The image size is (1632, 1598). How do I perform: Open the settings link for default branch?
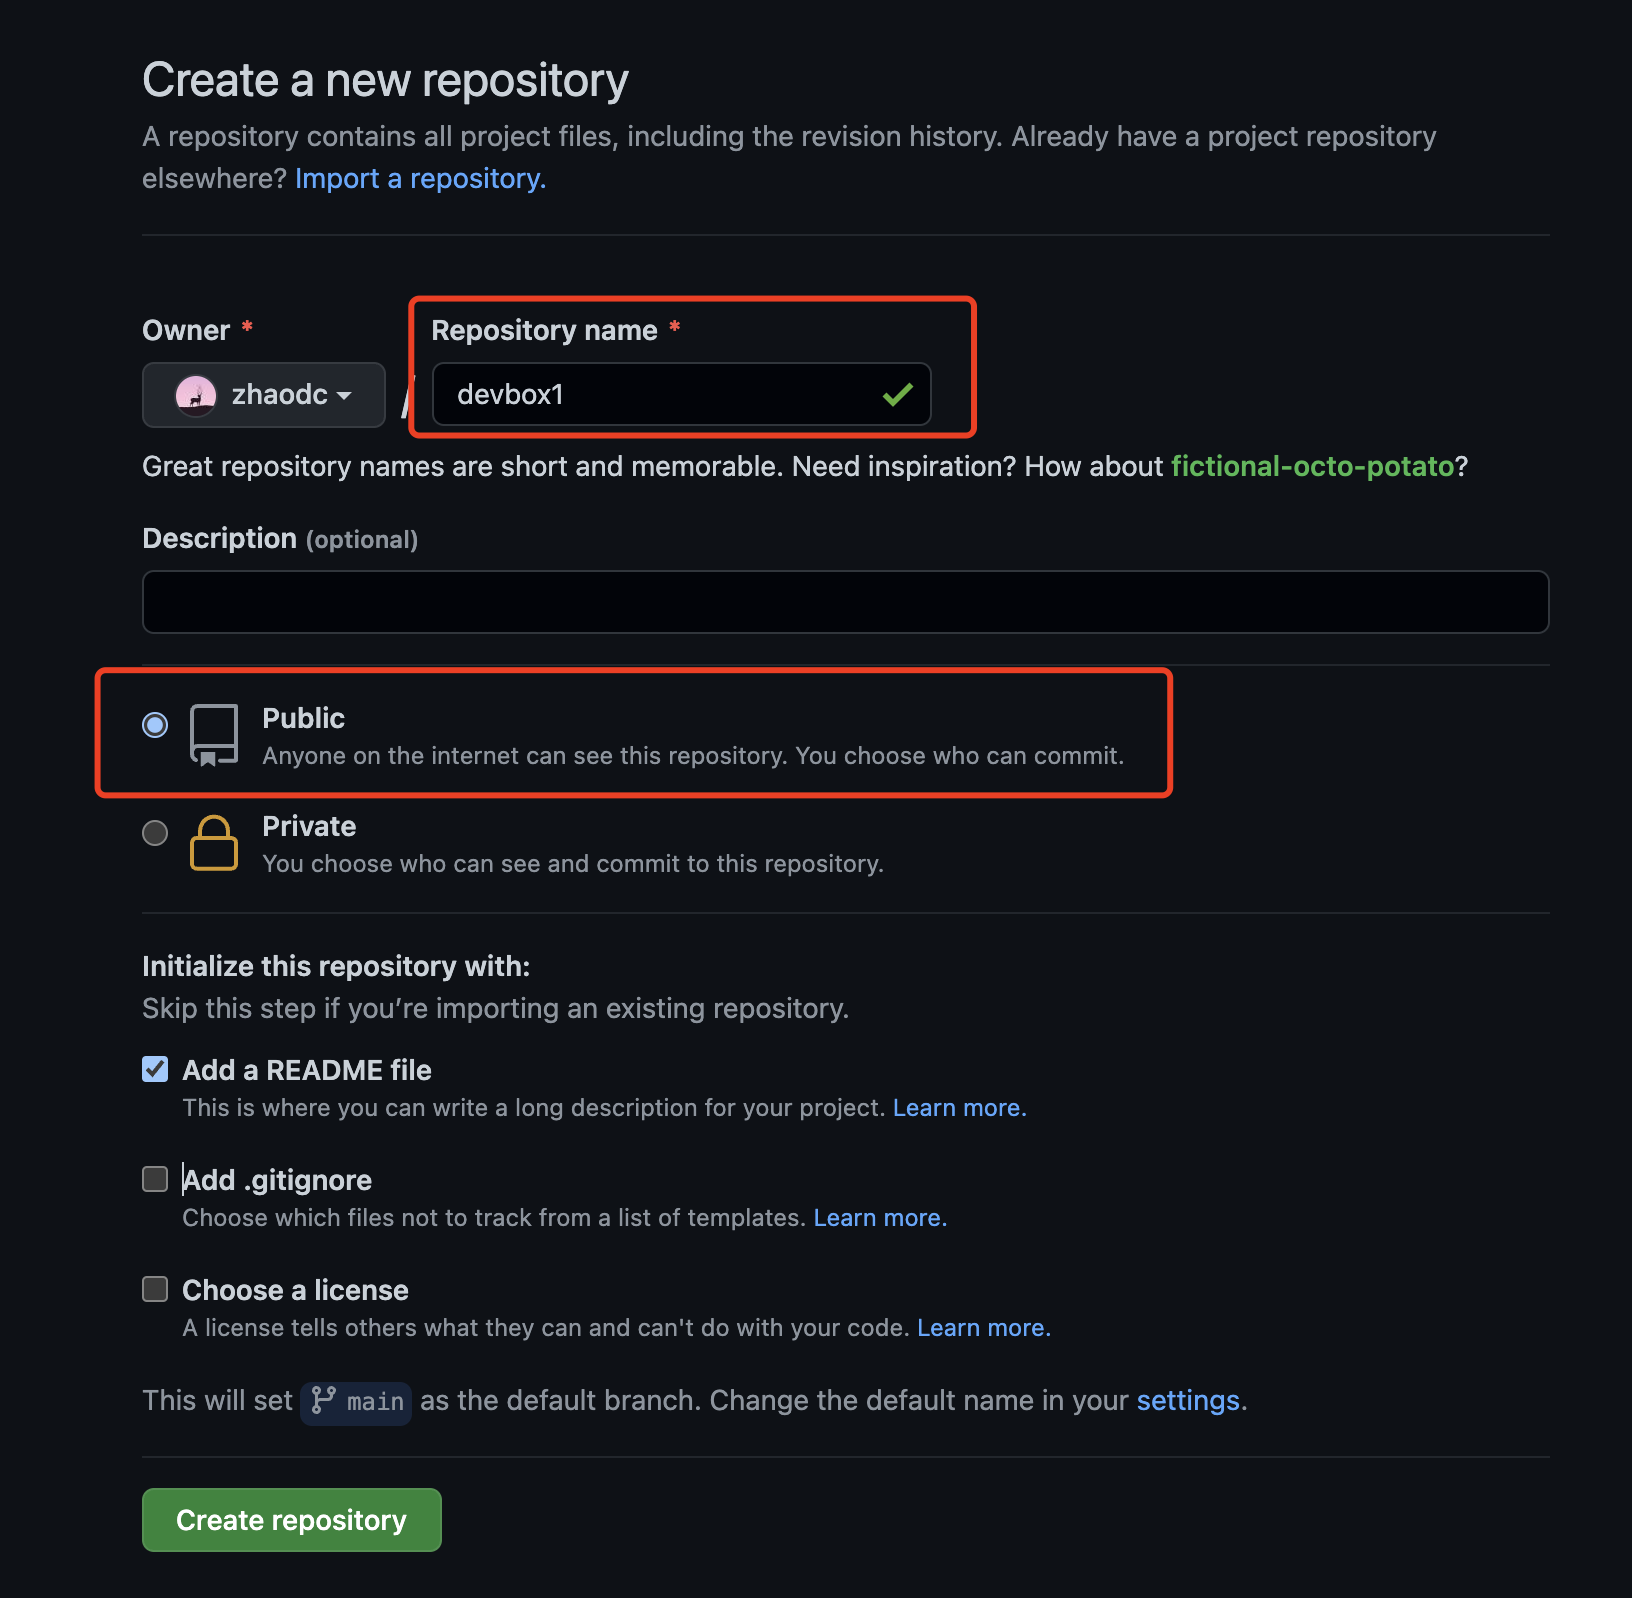1192,1401
